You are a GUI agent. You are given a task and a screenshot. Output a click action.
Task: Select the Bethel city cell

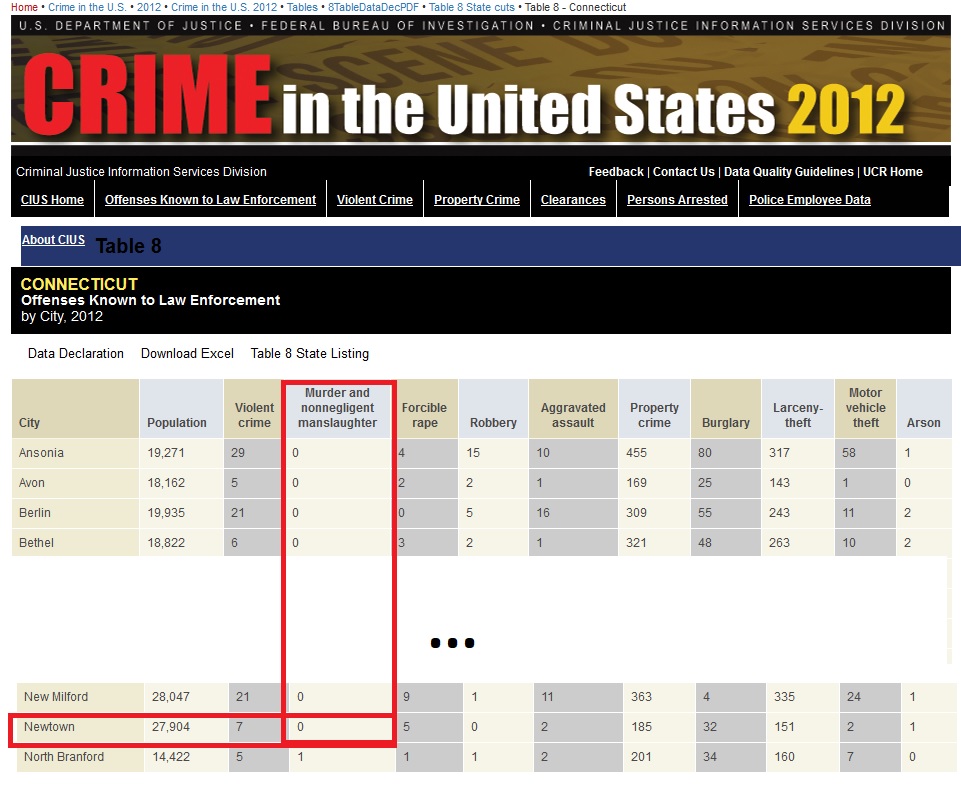(x=75, y=543)
